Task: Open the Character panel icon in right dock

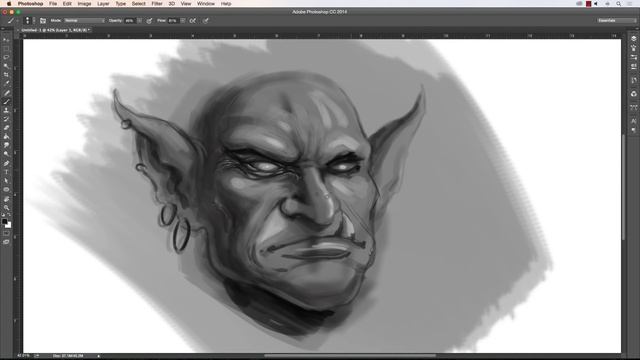Action: pyautogui.click(x=633, y=121)
